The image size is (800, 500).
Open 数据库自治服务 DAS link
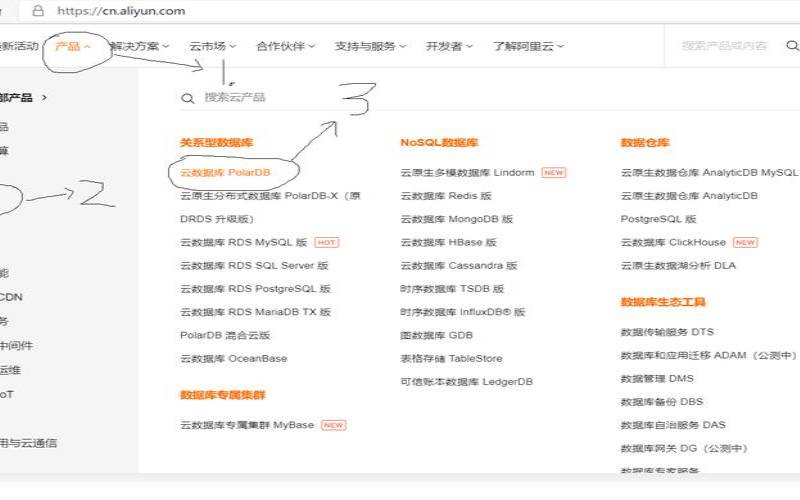tap(673, 425)
